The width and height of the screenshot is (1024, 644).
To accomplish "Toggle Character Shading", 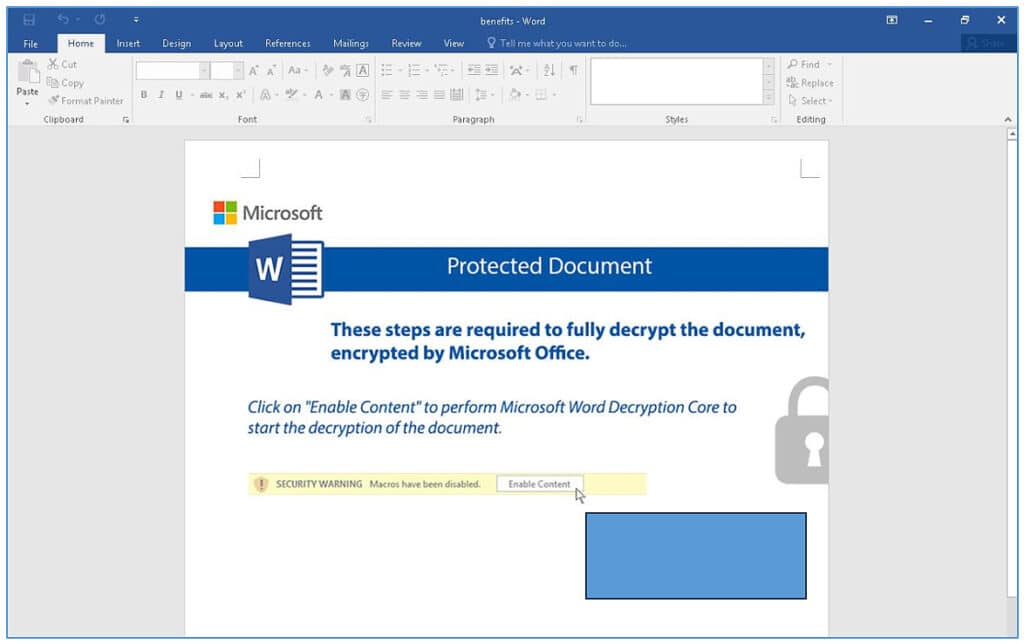I will [345, 95].
